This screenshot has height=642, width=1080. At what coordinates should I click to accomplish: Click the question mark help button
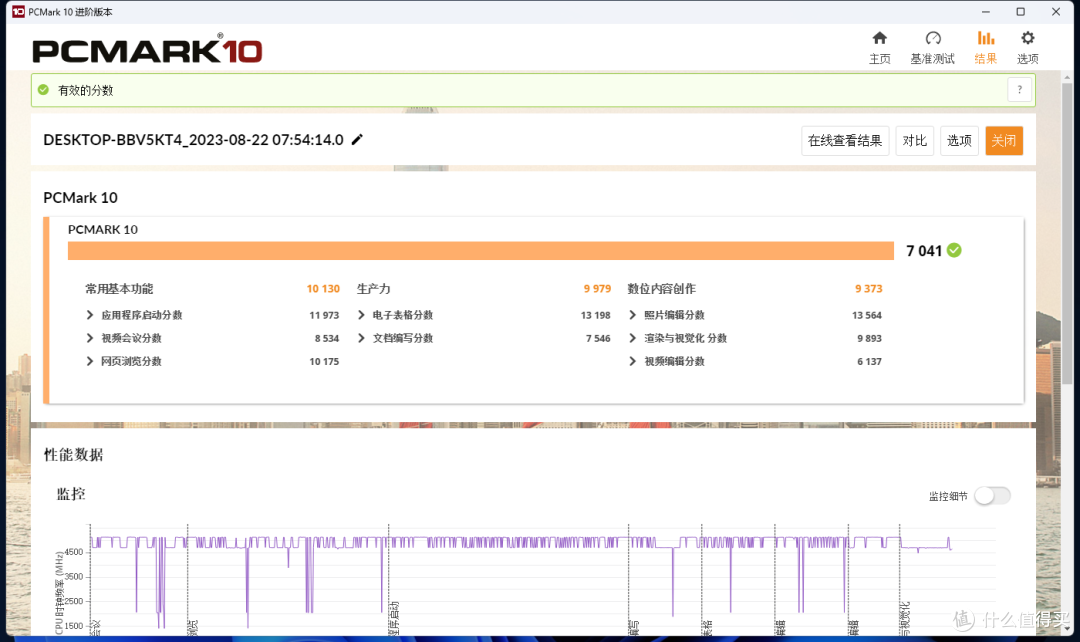click(1020, 90)
